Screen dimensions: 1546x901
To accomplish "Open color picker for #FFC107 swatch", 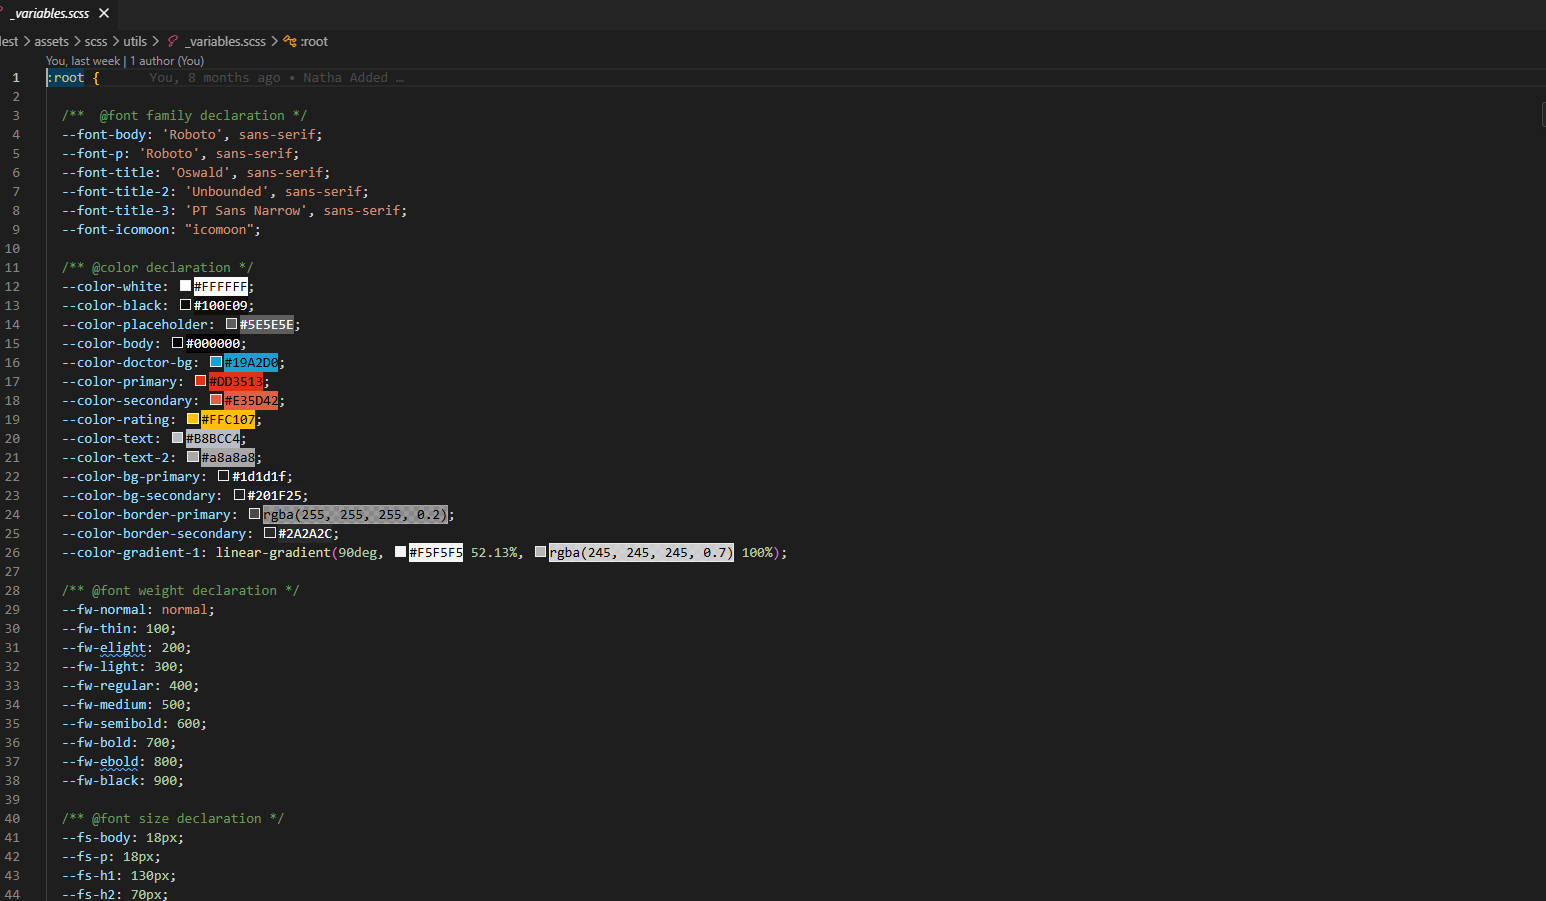I will (193, 419).
